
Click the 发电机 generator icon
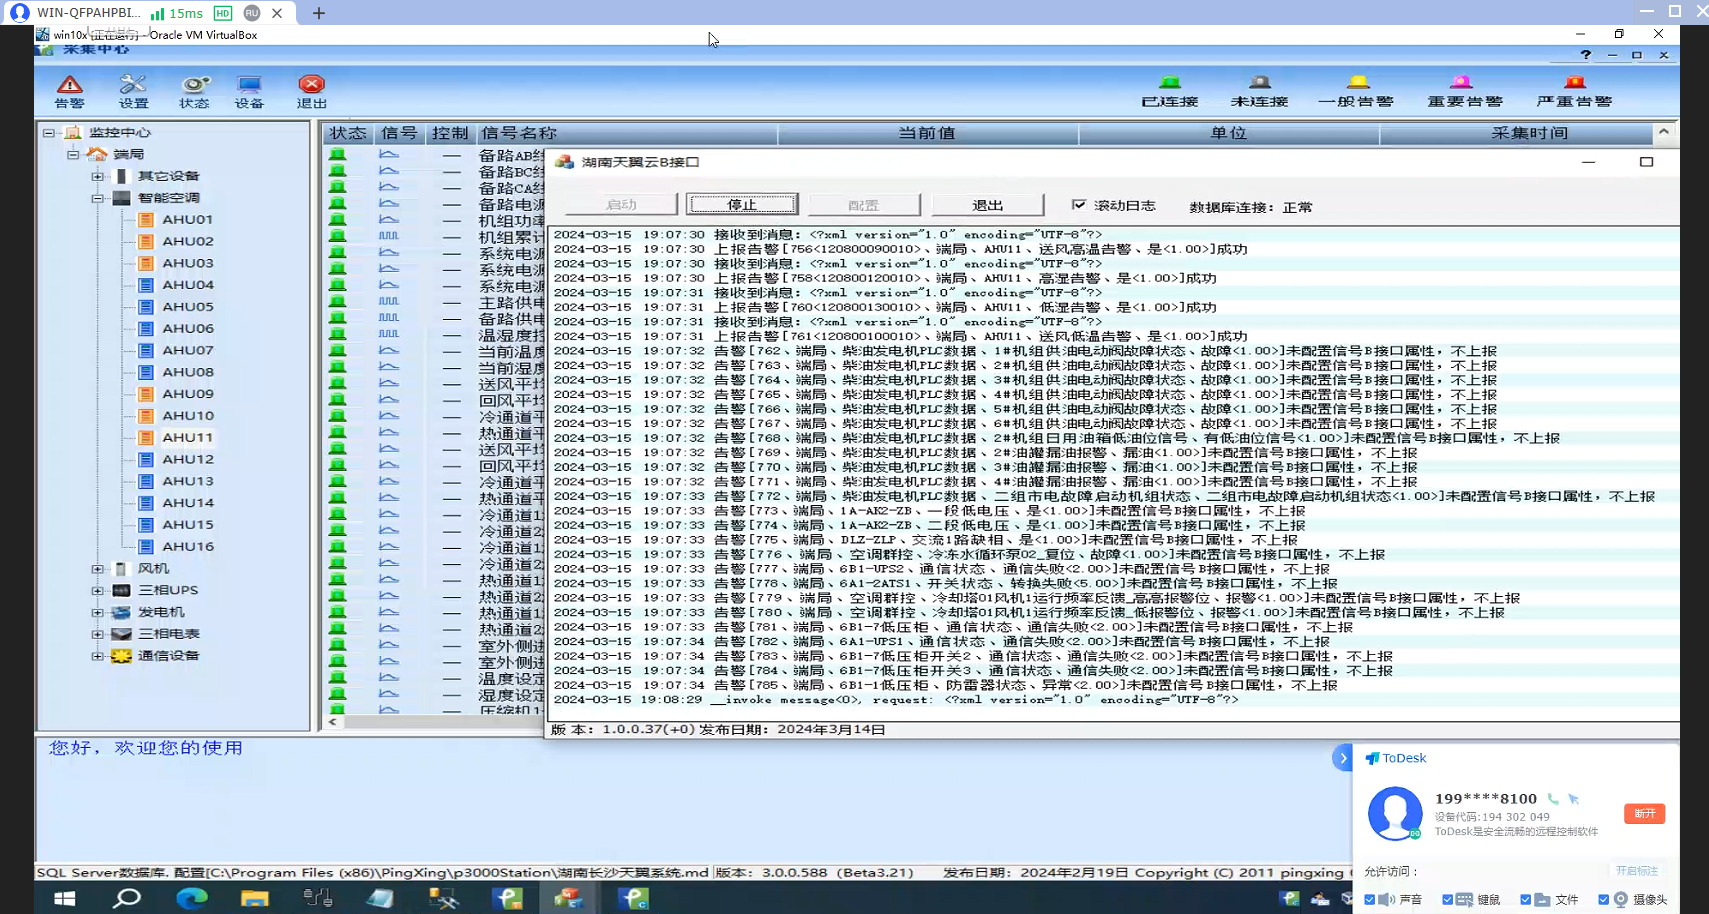point(121,612)
